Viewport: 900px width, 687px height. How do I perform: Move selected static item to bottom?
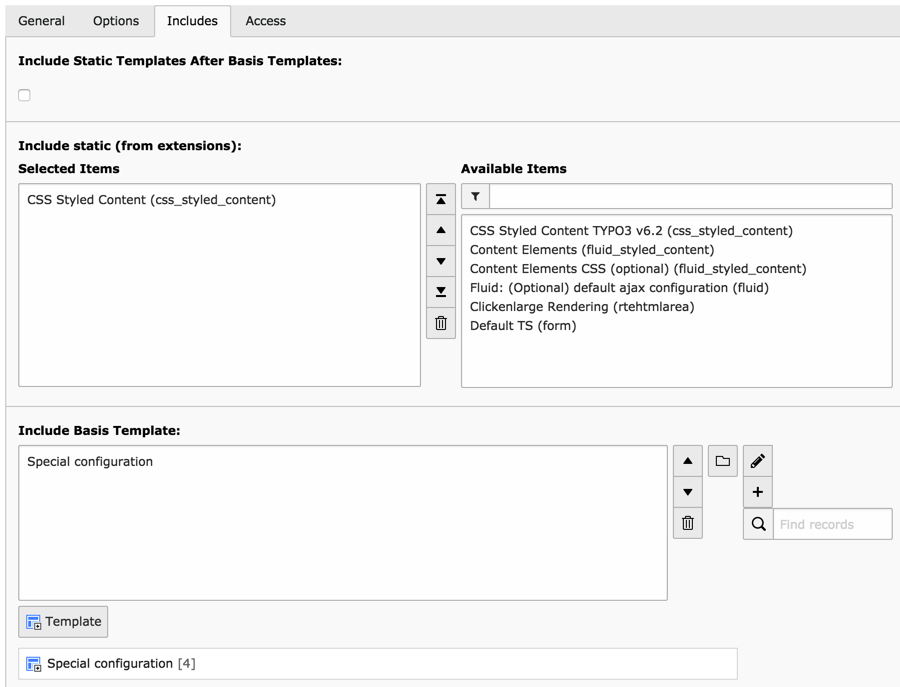(x=441, y=292)
